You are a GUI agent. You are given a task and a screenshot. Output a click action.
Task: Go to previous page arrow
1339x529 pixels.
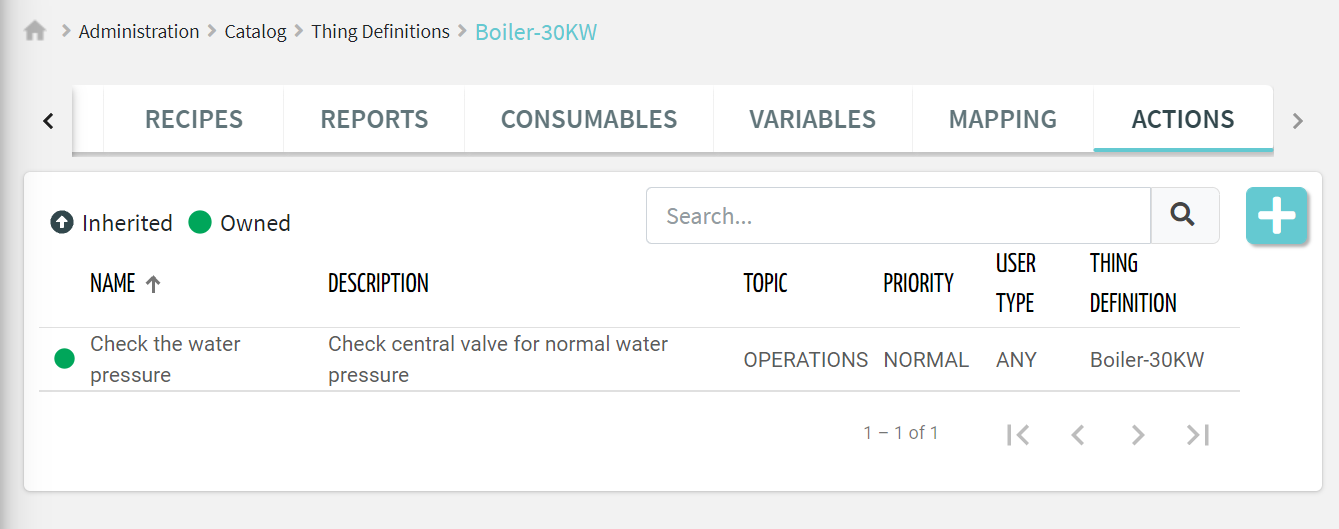click(1077, 434)
